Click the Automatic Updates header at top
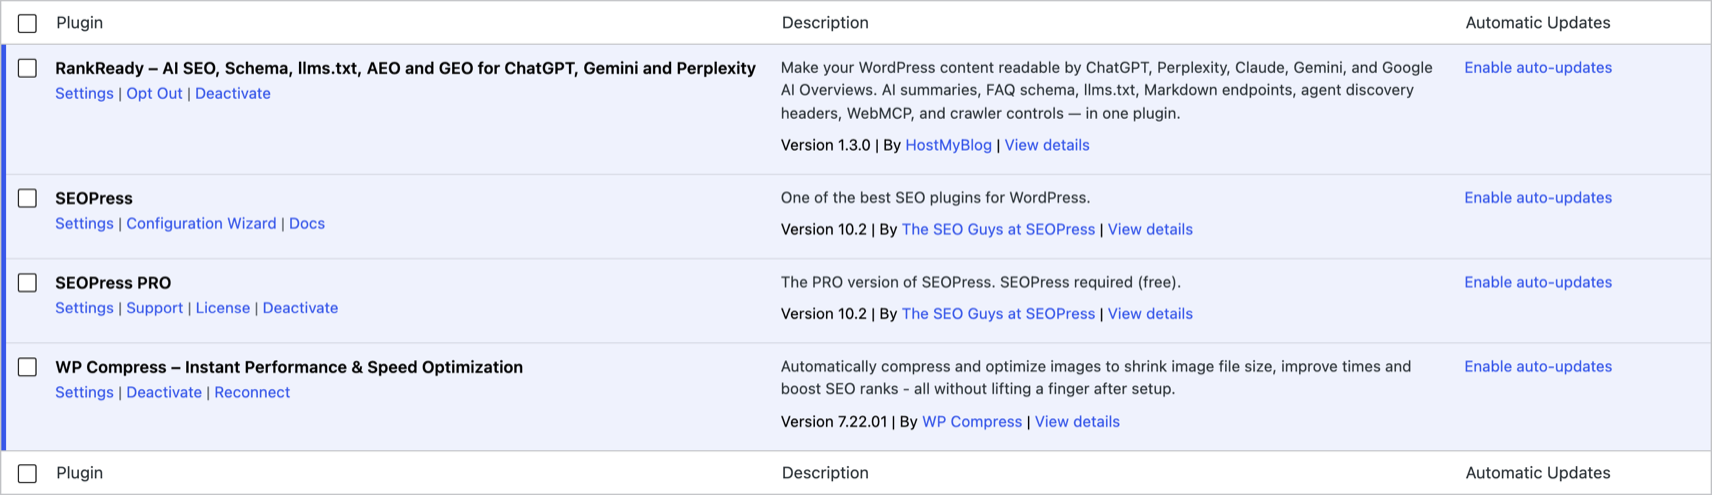The width and height of the screenshot is (1712, 495). pos(1538,23)
